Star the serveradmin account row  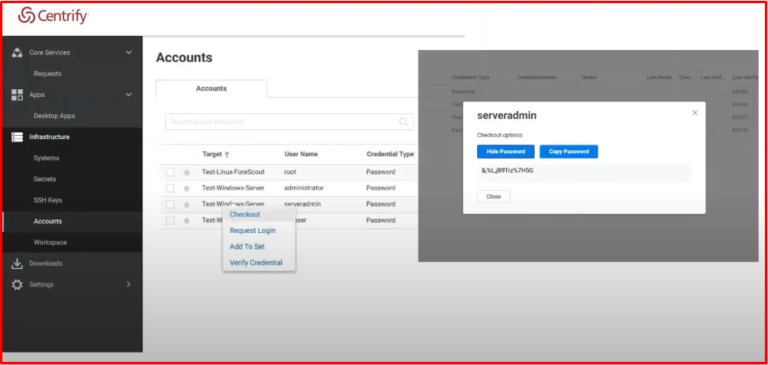tap(186, 204)
